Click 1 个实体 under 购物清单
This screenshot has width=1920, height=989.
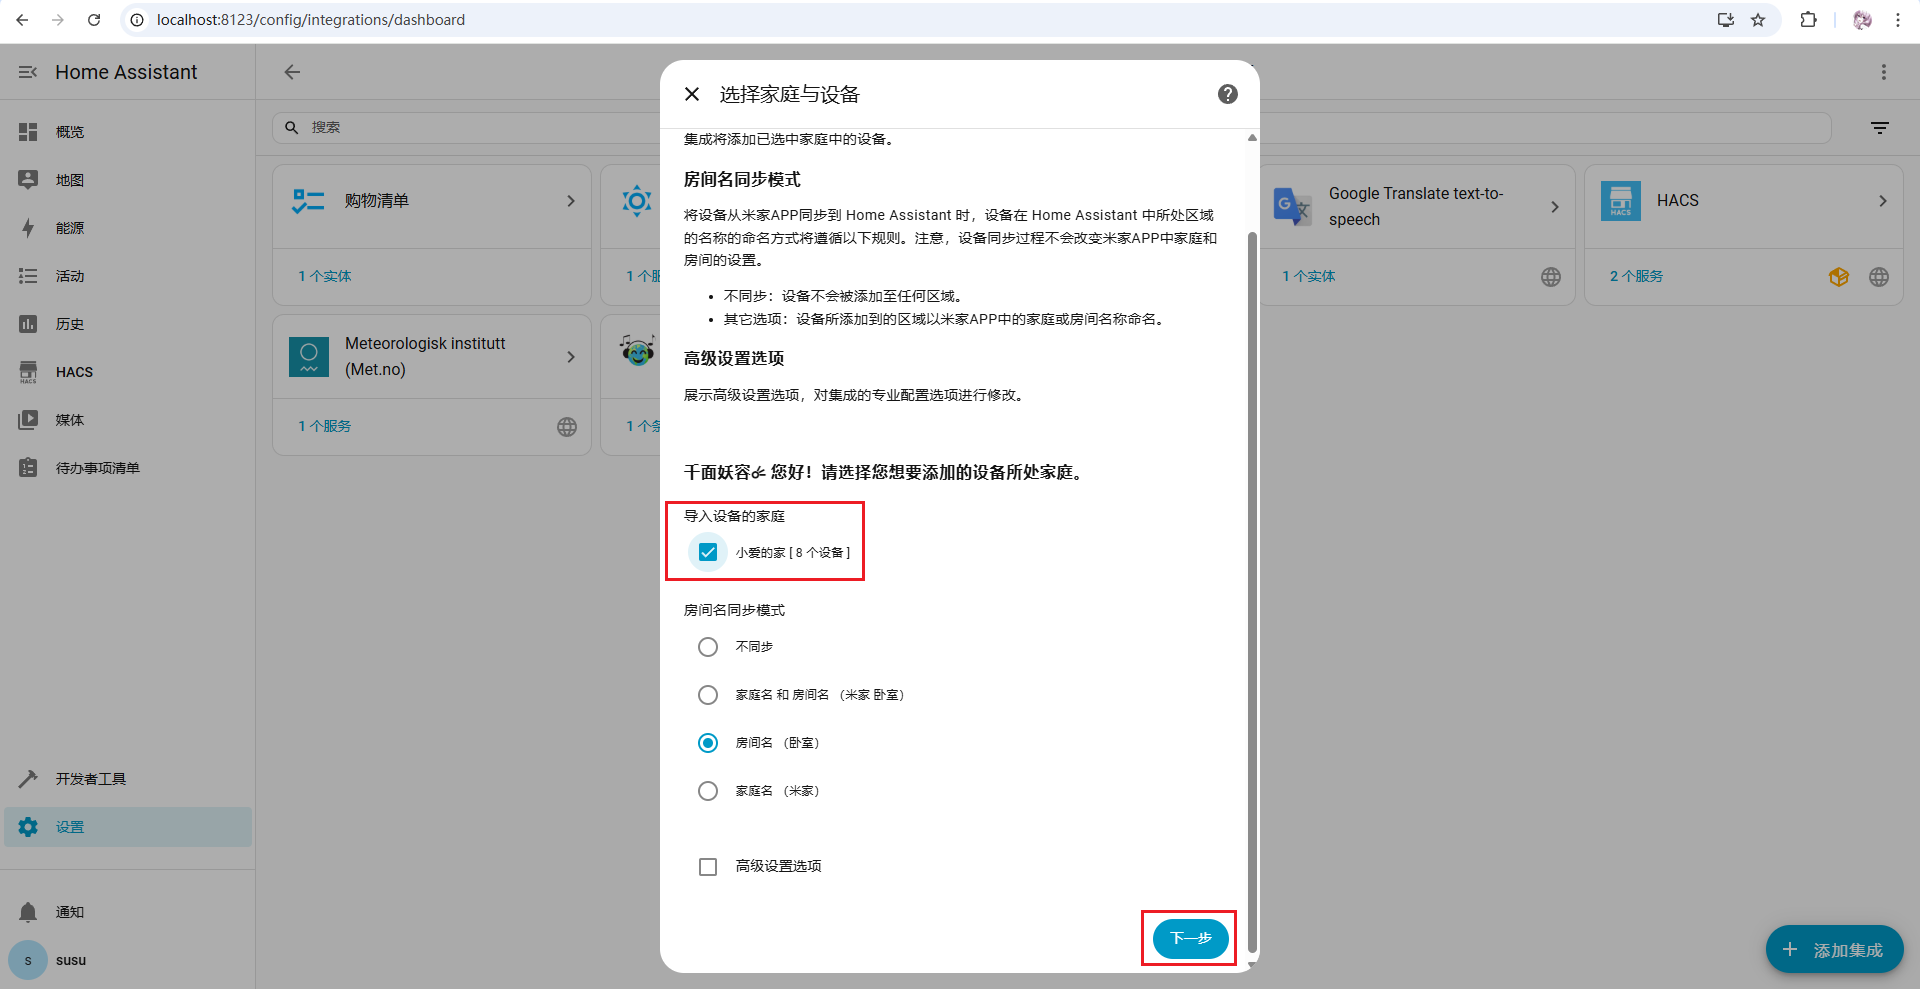click(325, 276)
